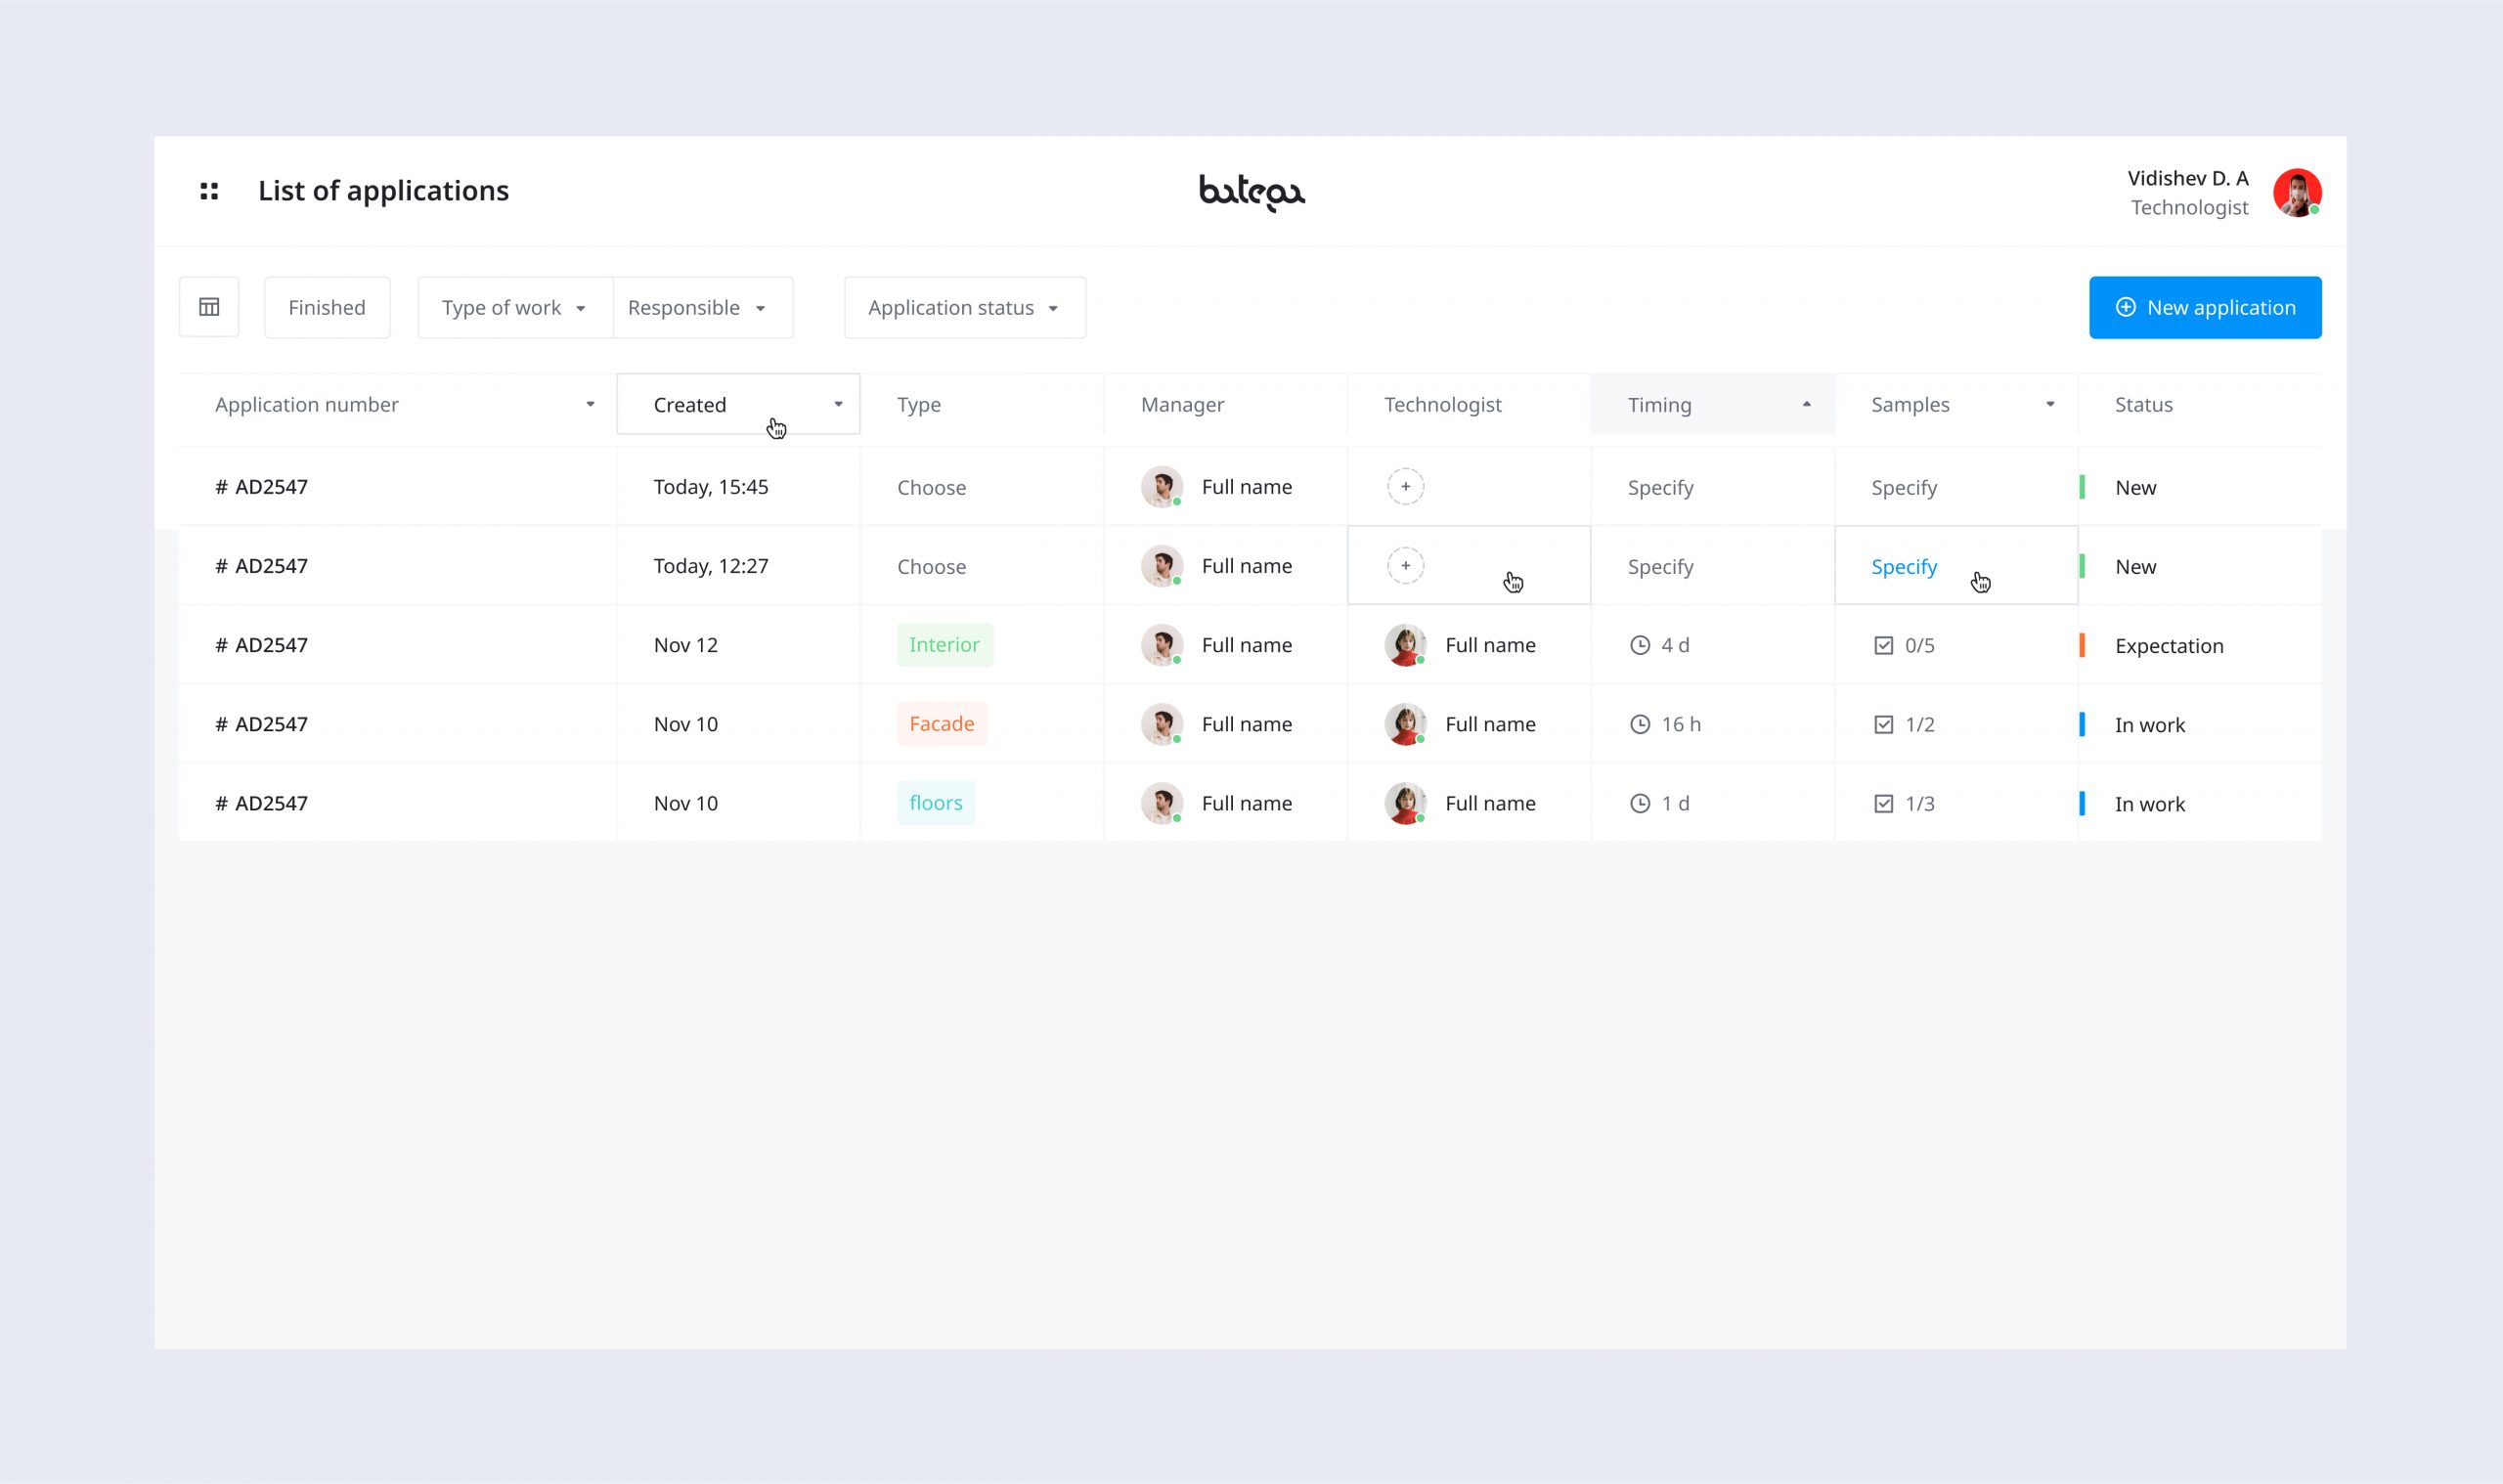Open the Vidishev D. A profile avatar
Screen dimensions: 2503x1484
2296,193
